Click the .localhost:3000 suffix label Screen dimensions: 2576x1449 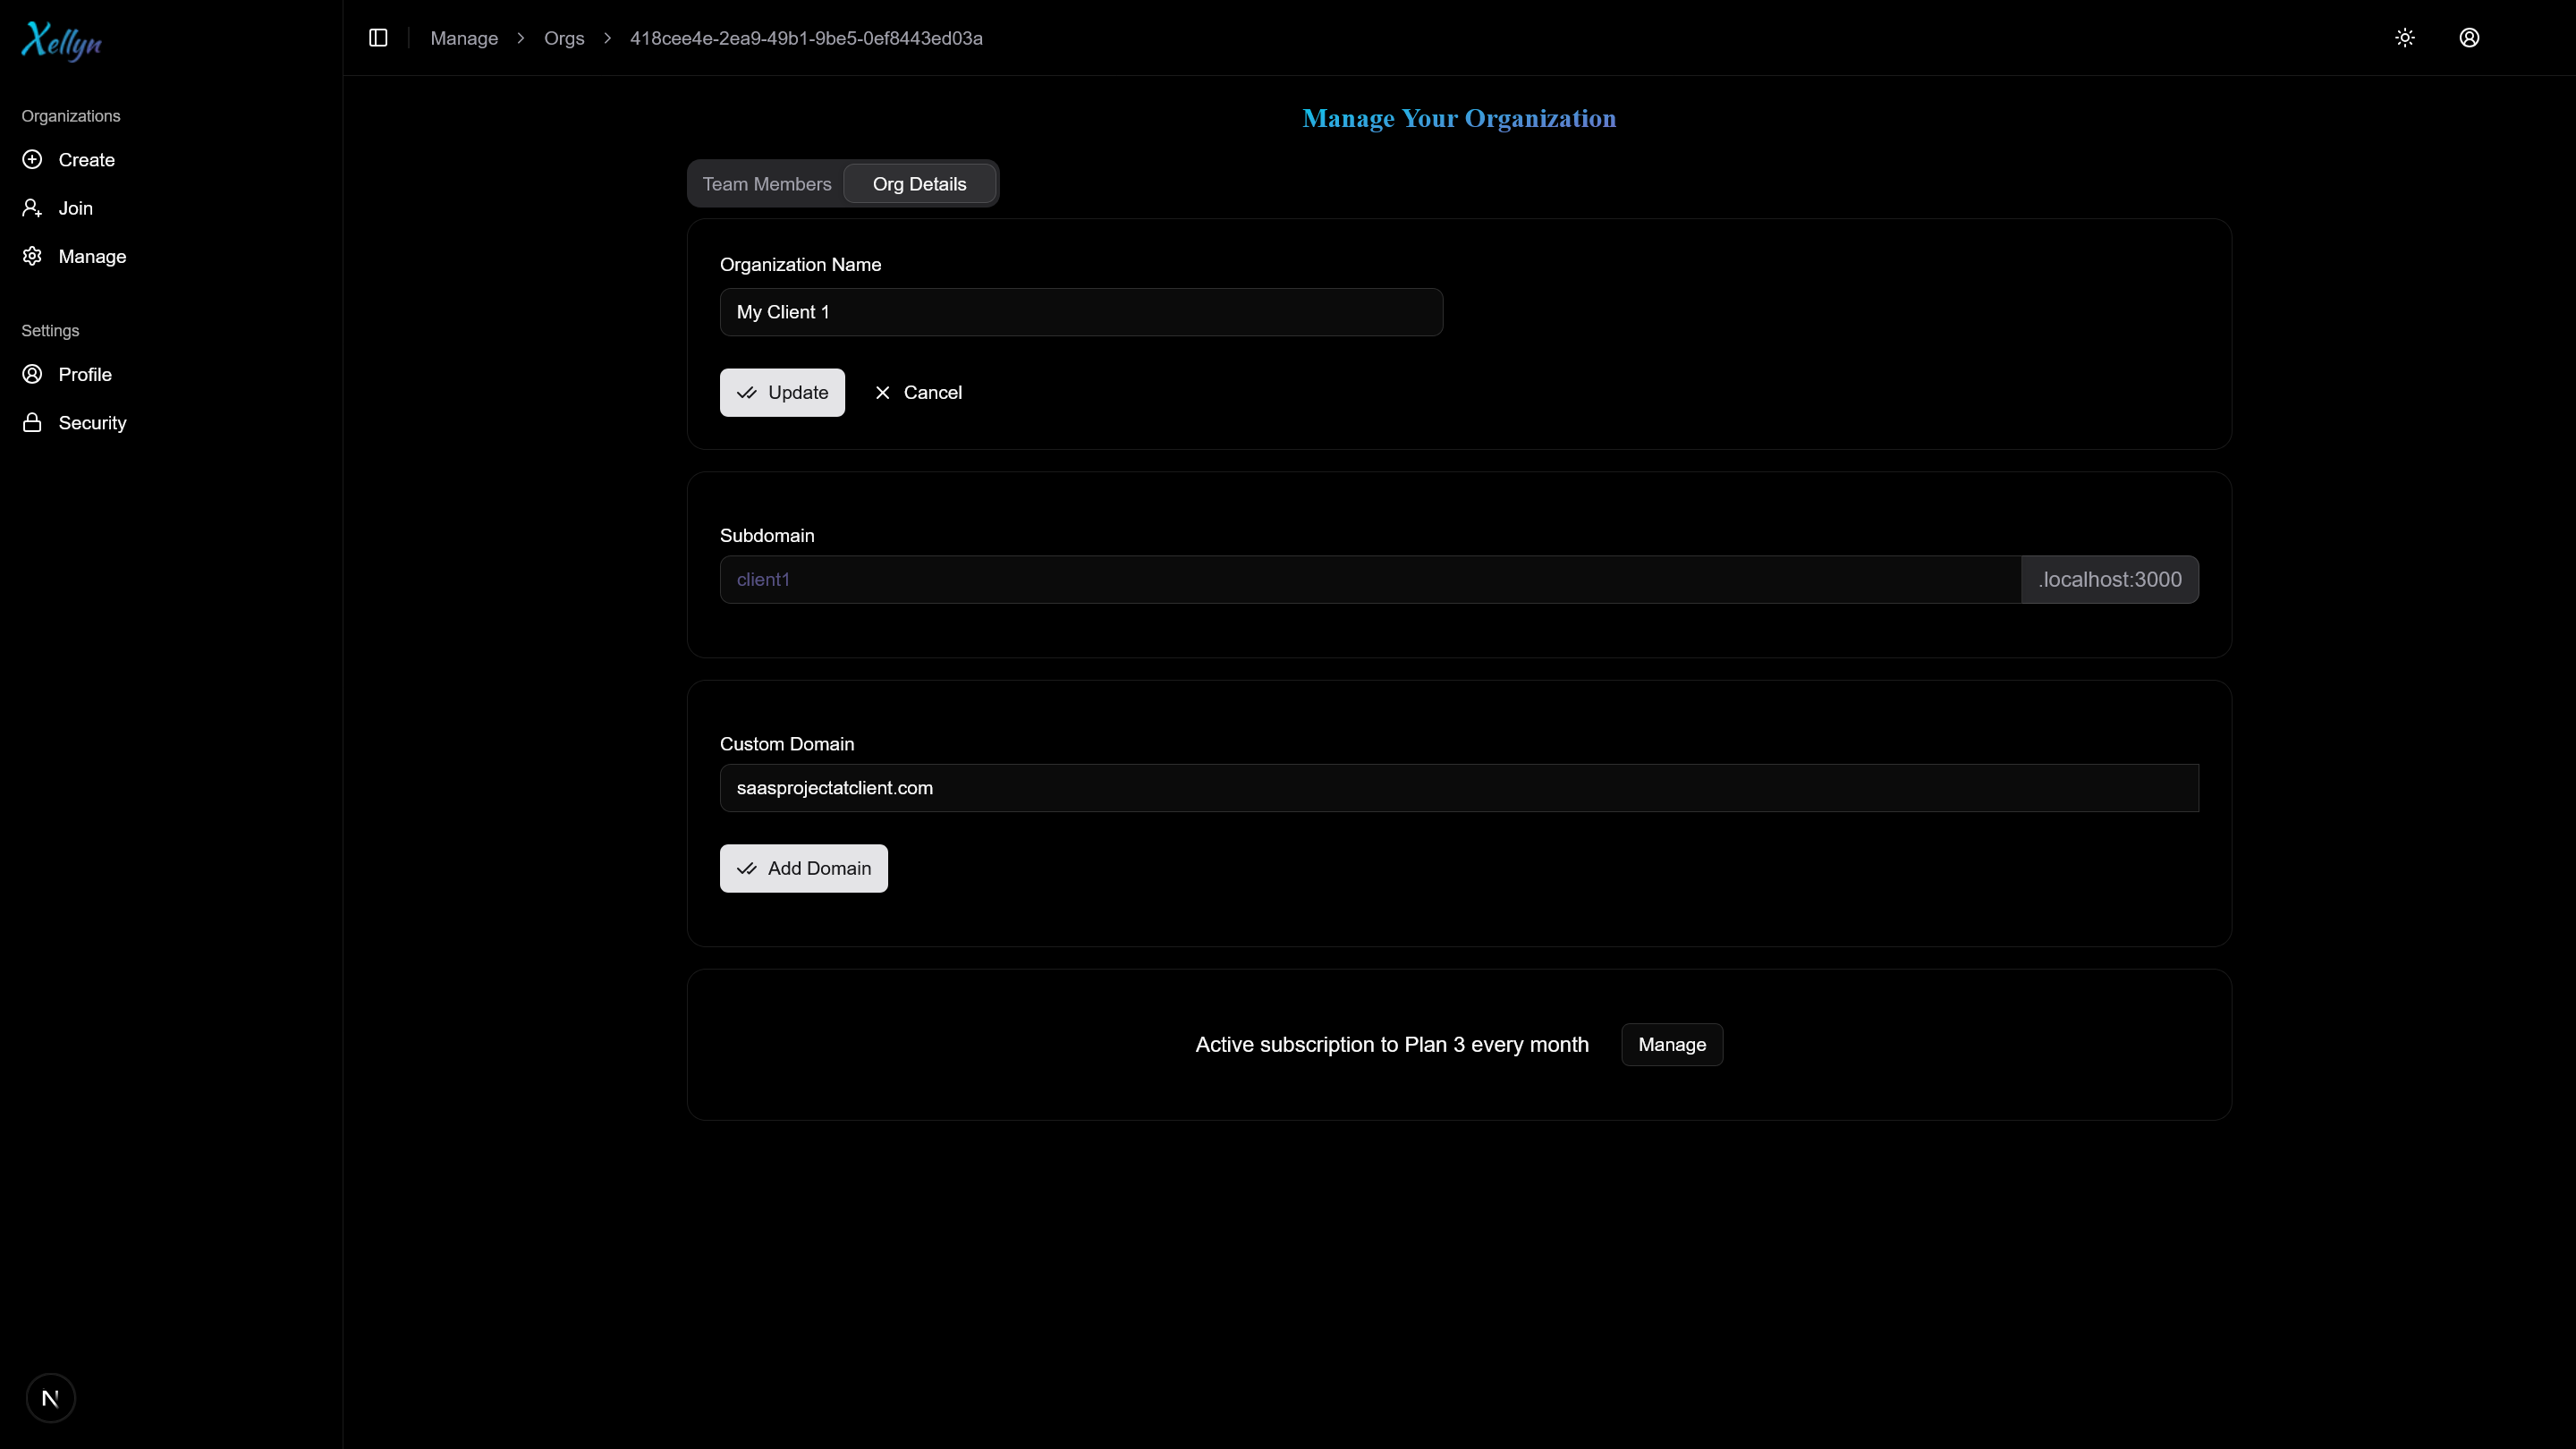pyautogui.click(x=2110, y=580)
